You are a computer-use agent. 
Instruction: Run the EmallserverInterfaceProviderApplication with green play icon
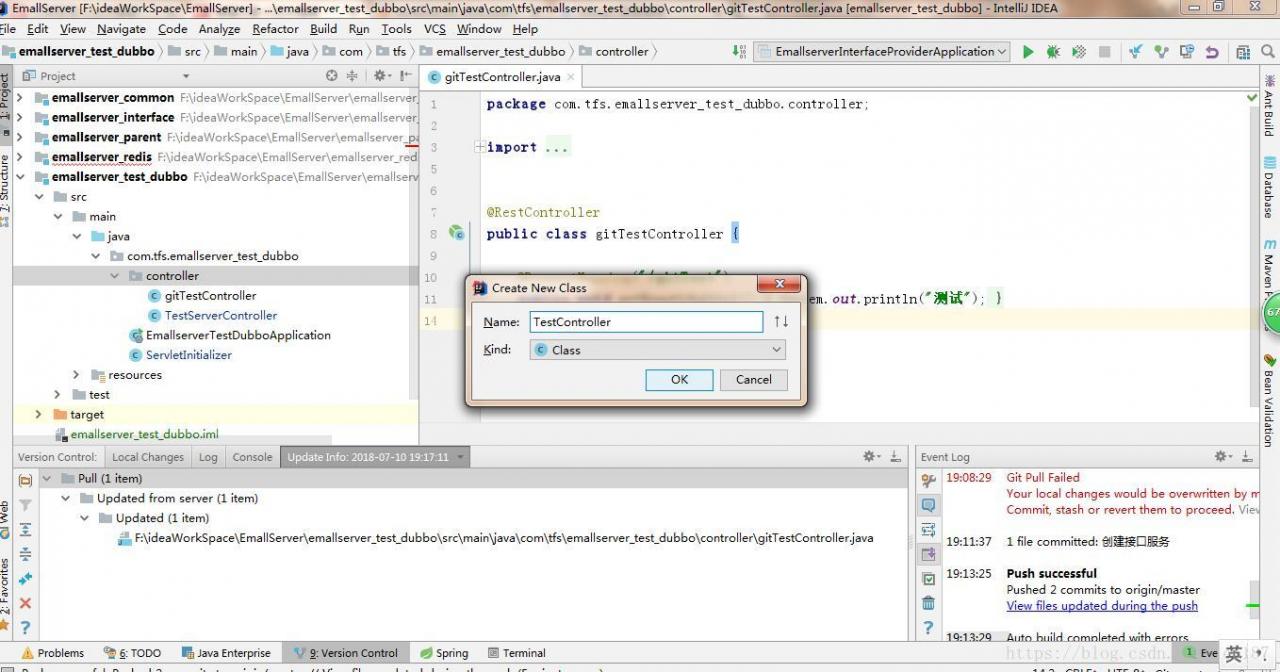tap(1027, 52)
